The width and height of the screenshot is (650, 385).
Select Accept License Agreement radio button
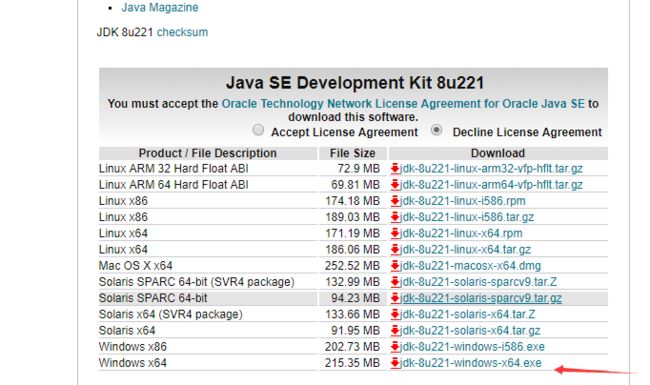pos(258,130)
